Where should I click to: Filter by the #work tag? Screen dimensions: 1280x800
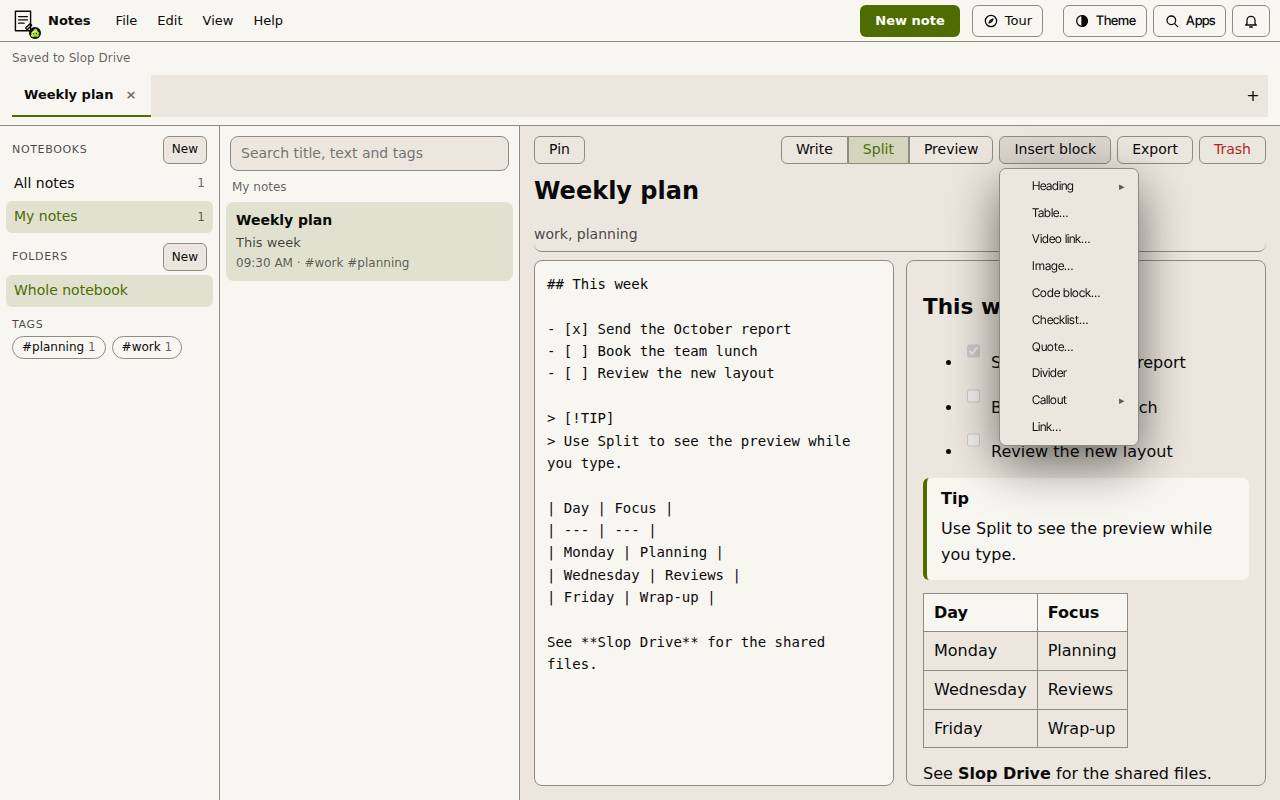pos(147,347)
